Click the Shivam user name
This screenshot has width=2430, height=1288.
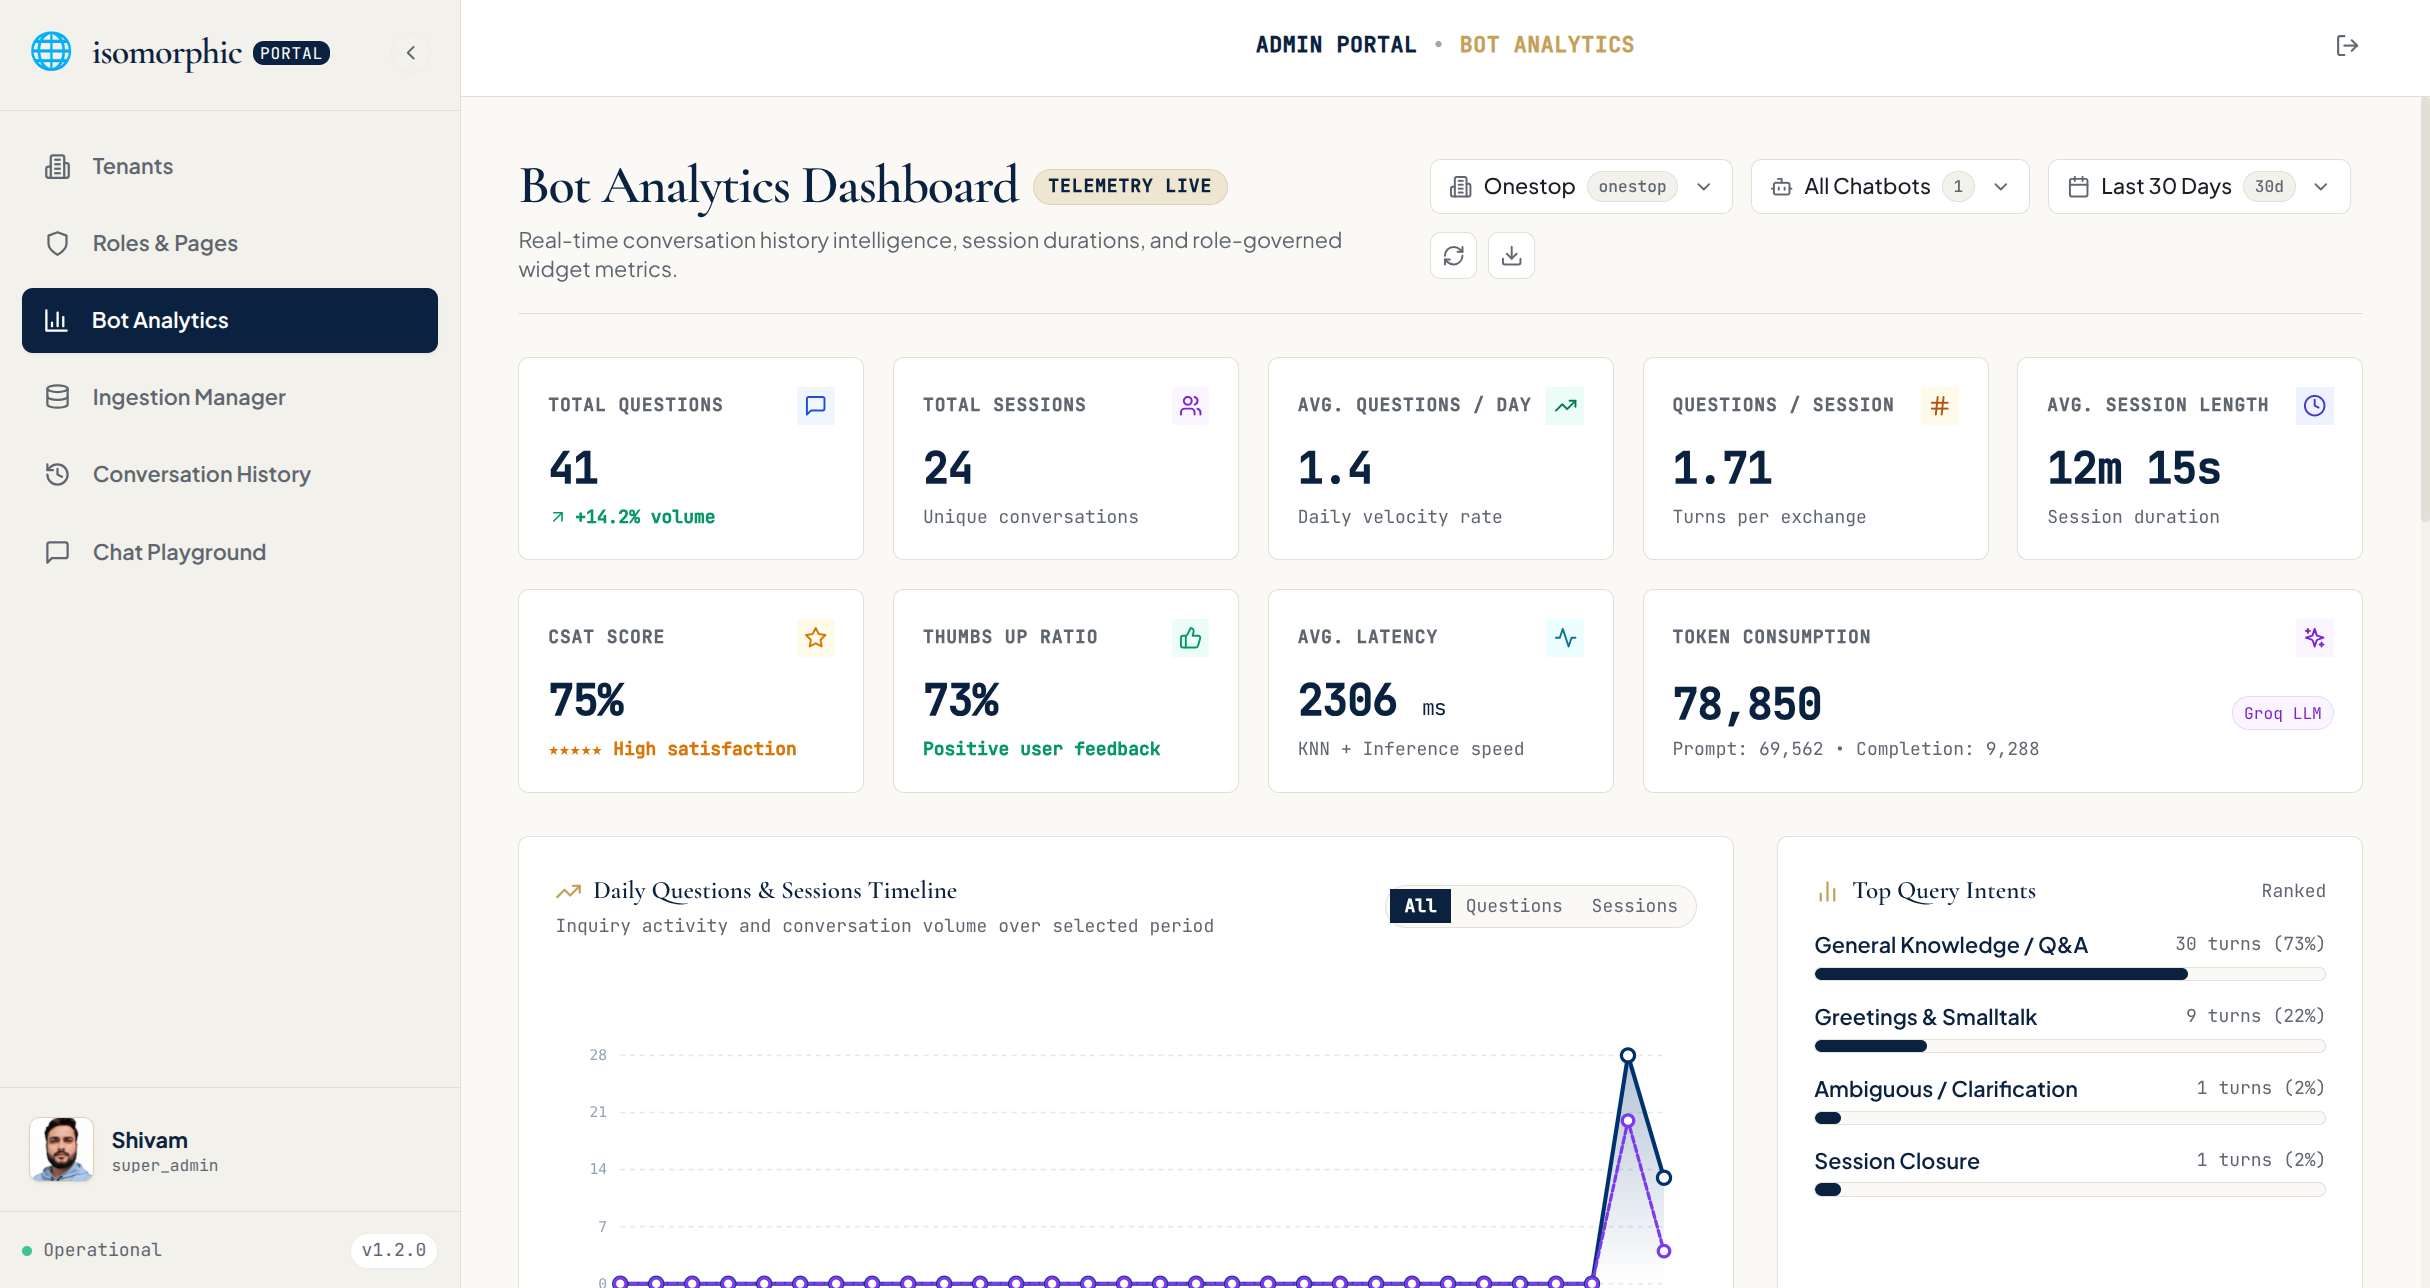pyautogui.click(x=150, y=1140)
